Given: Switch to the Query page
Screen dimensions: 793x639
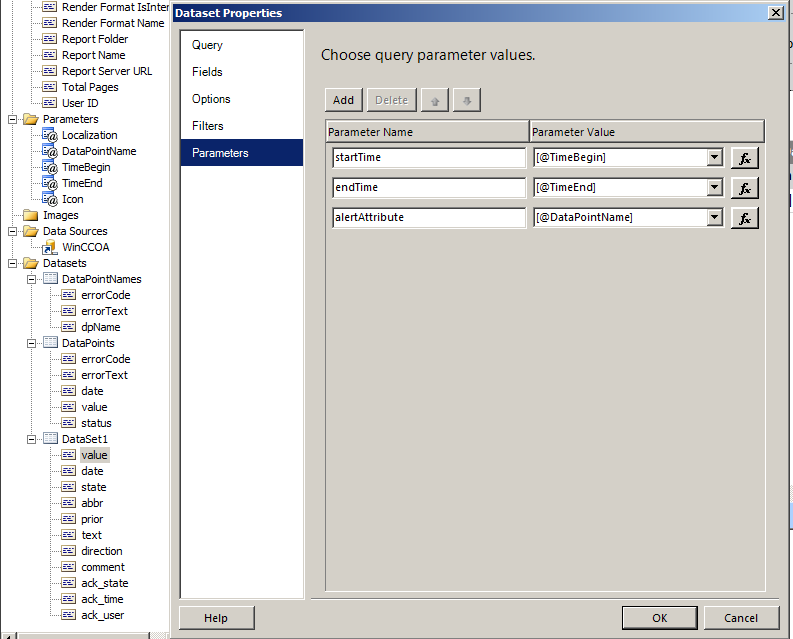Looking at the screenshot, I should click(208, 45).
